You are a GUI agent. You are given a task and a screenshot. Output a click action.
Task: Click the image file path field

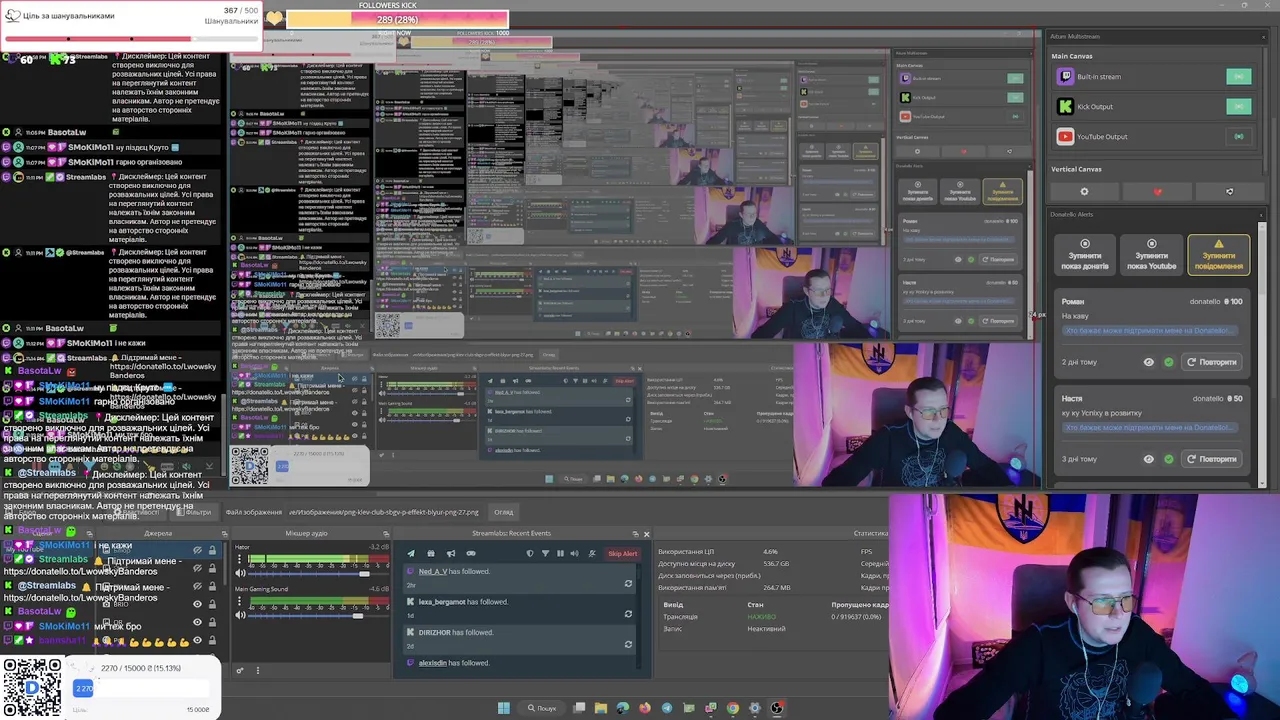(x=384, y=512)
